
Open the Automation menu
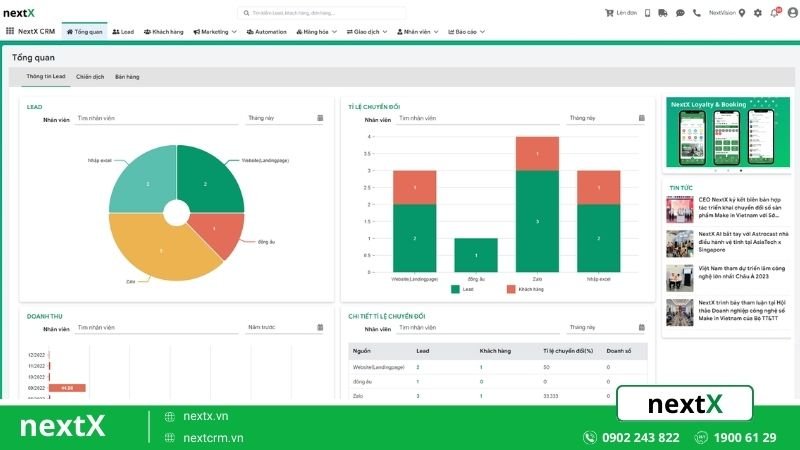266,32
